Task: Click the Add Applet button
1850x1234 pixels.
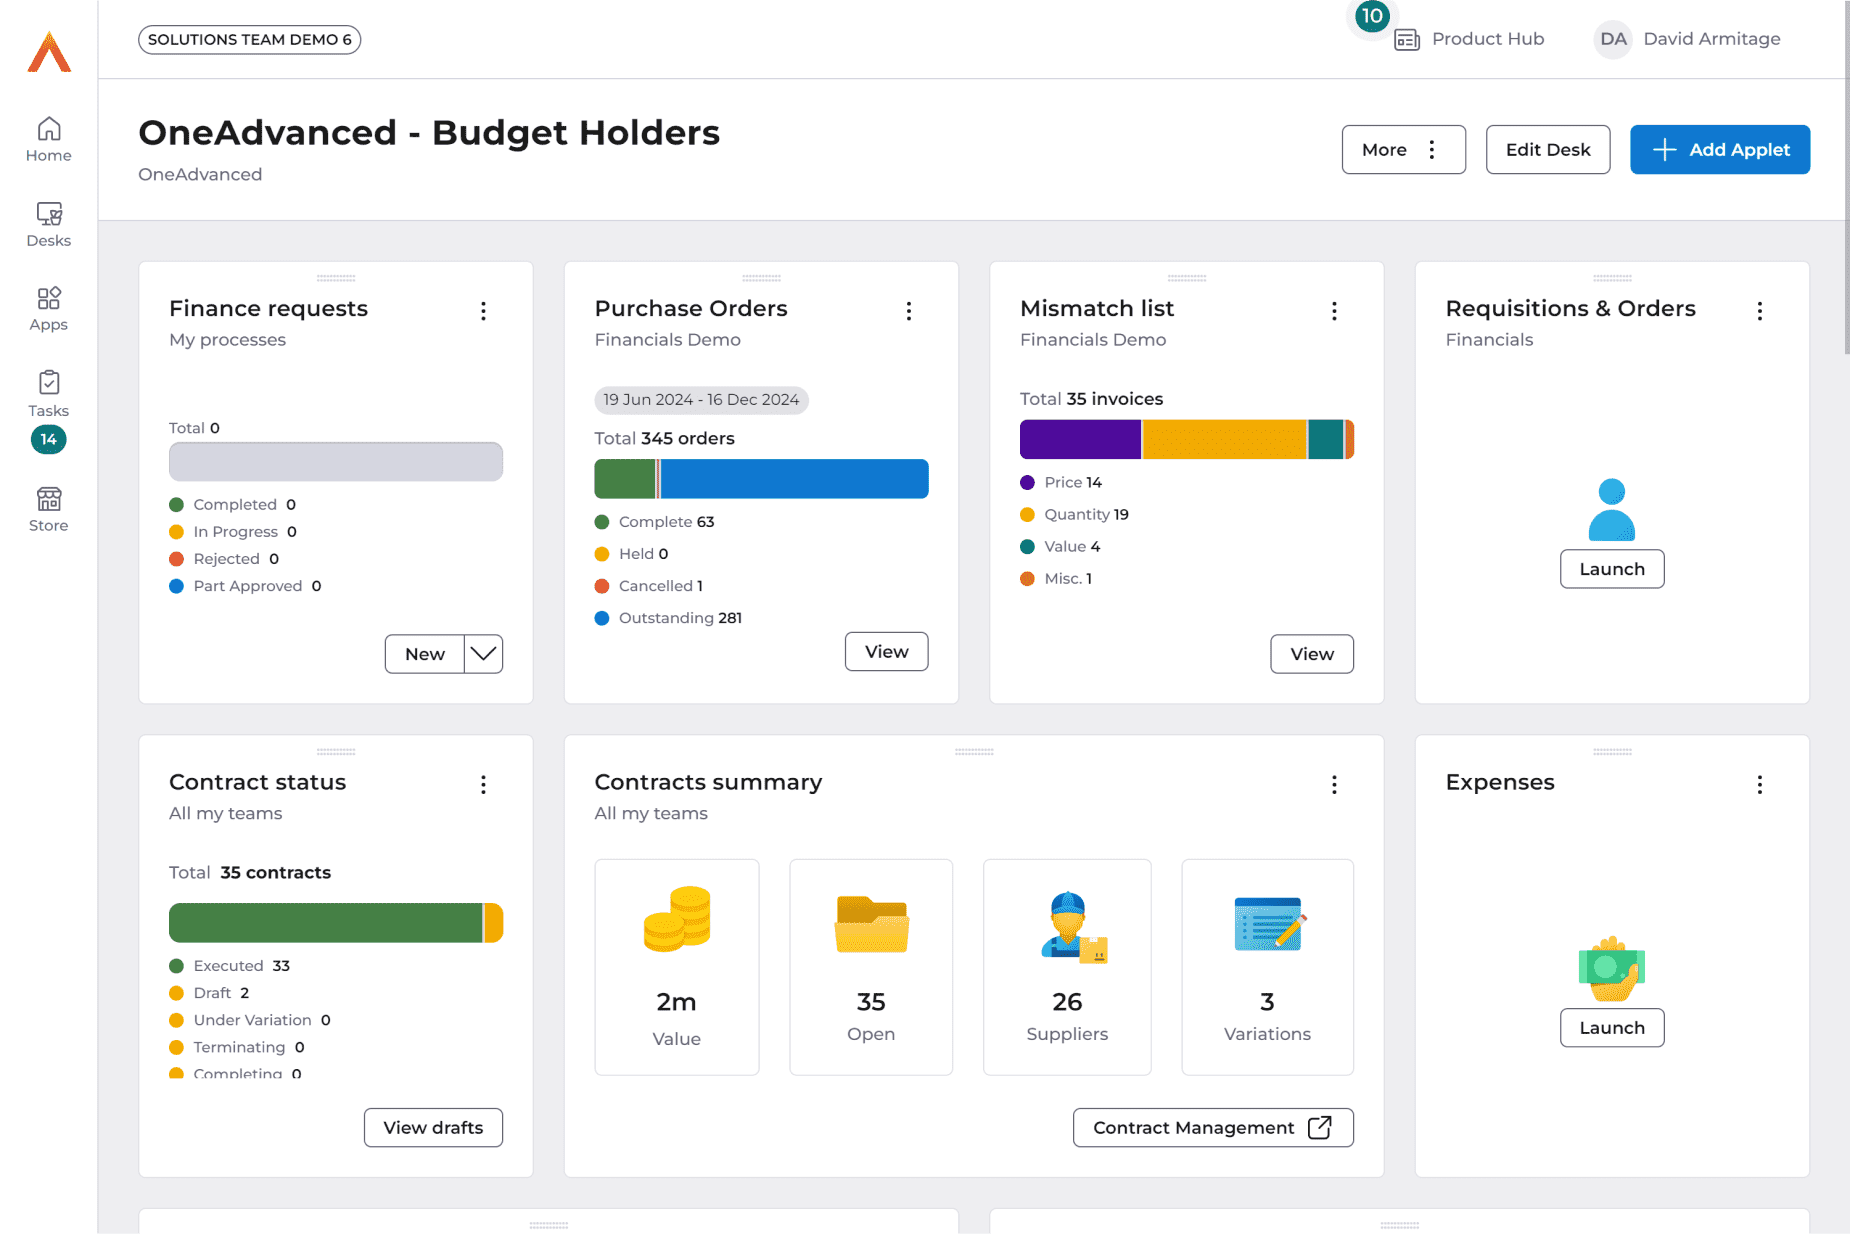Action: (x=1719, y=150)
